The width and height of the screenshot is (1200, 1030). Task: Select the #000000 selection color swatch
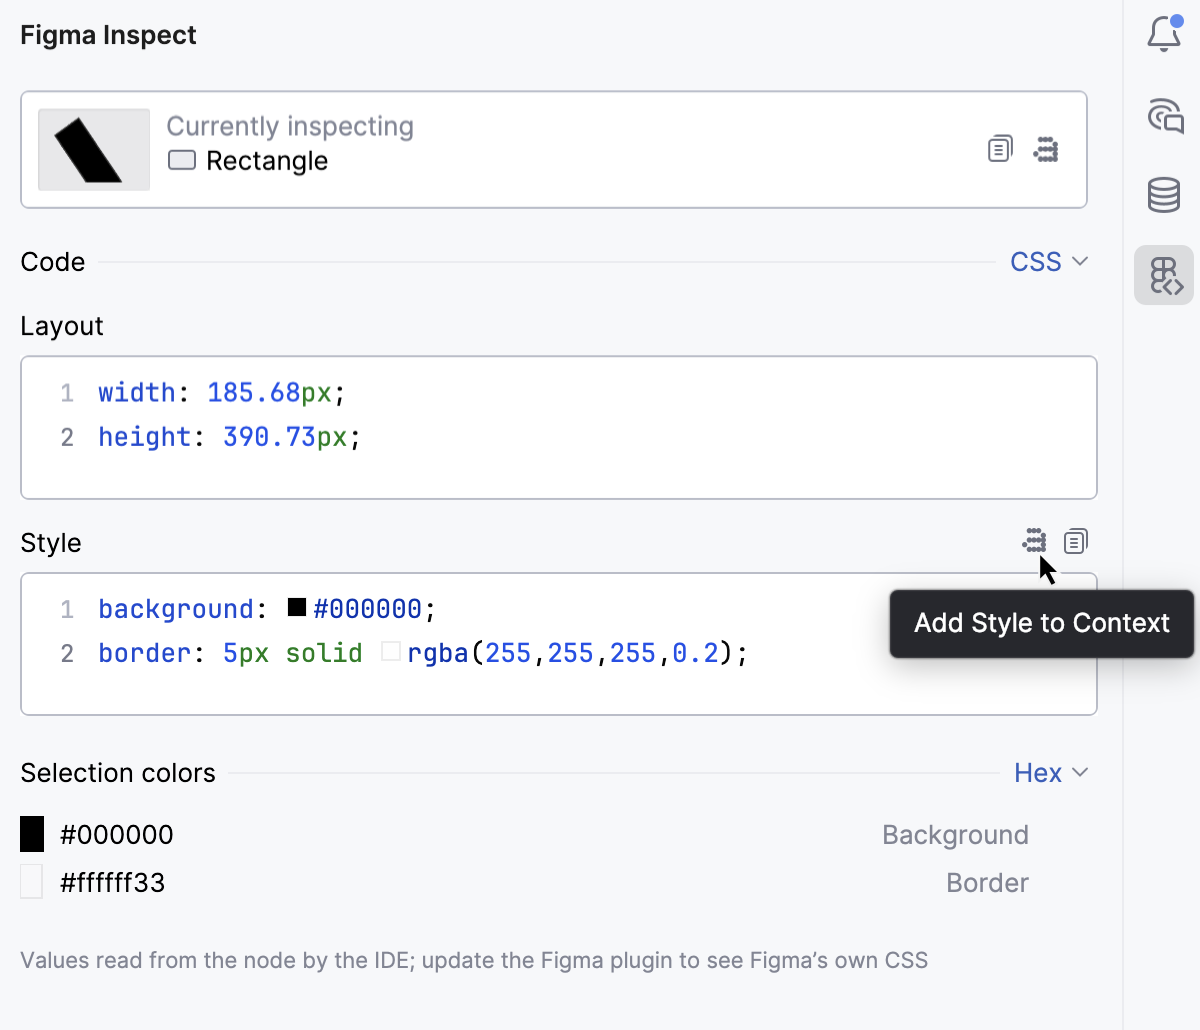click(32, 834)
